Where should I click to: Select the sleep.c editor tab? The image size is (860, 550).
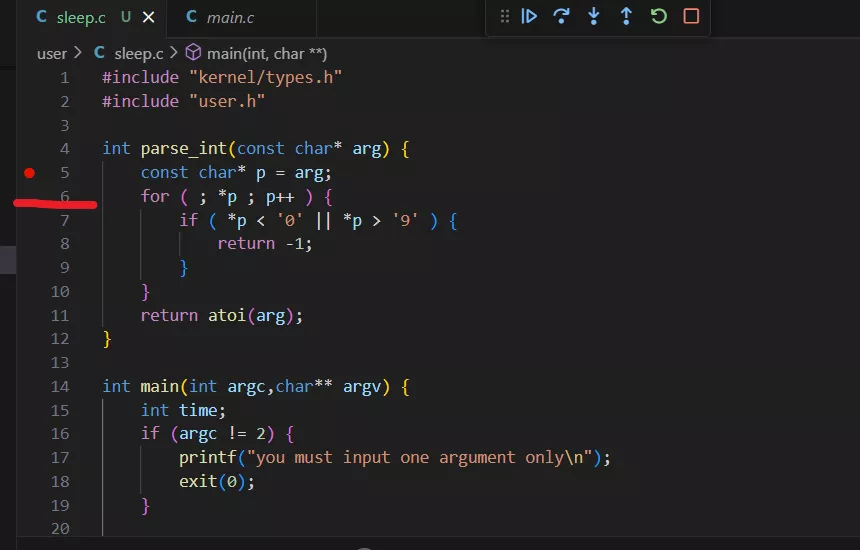80,18
